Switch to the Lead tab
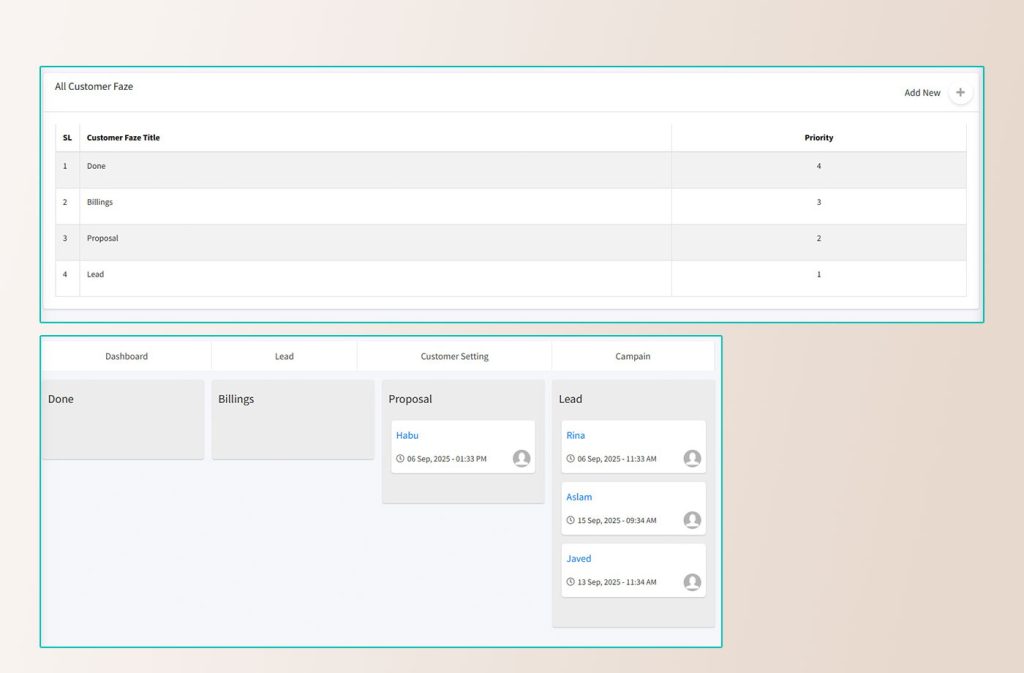 284,356
